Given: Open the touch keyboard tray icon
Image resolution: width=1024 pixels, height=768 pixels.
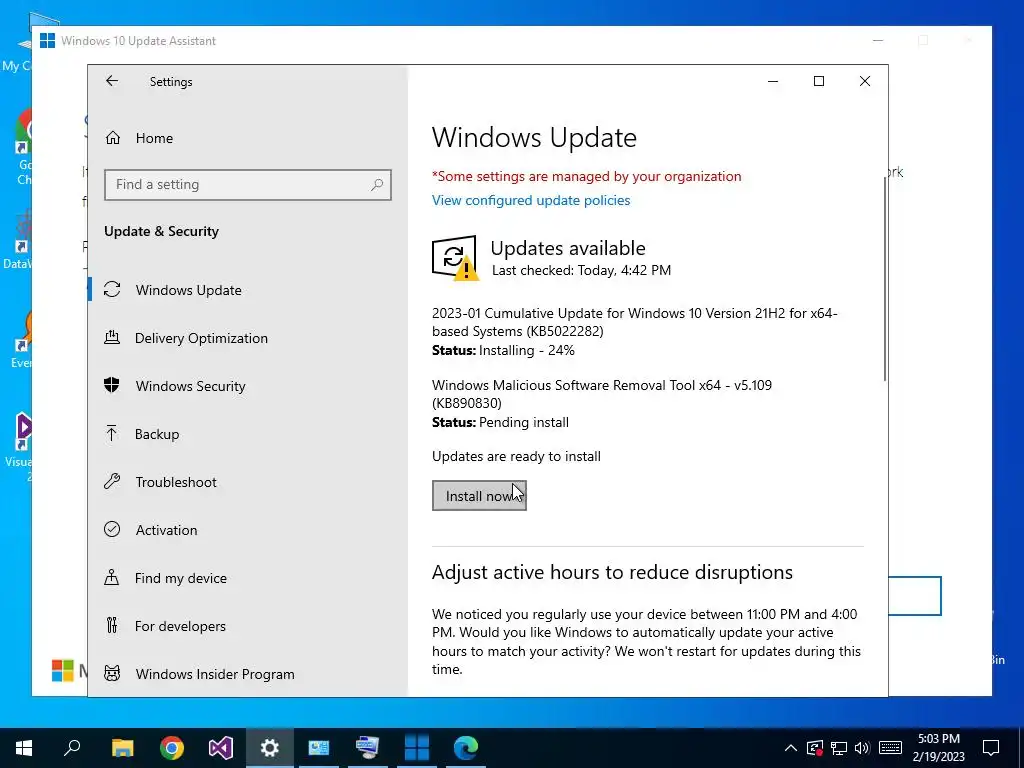Looking at the screenshot, I should click(890, 748).
